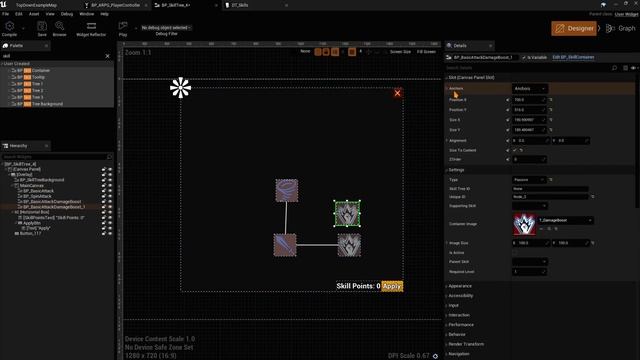Click the Edit BP_SkillContainer link
The height and width of the screenshot is (360, 640).
coord(573,57)
